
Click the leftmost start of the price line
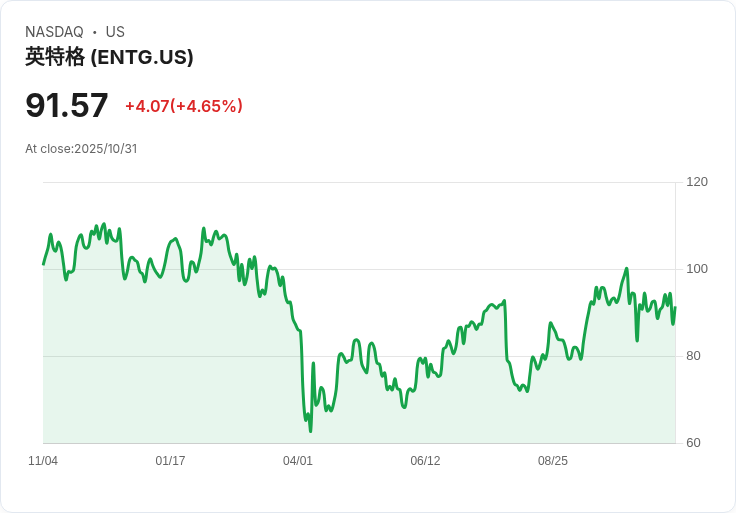(x=43, y=264)
